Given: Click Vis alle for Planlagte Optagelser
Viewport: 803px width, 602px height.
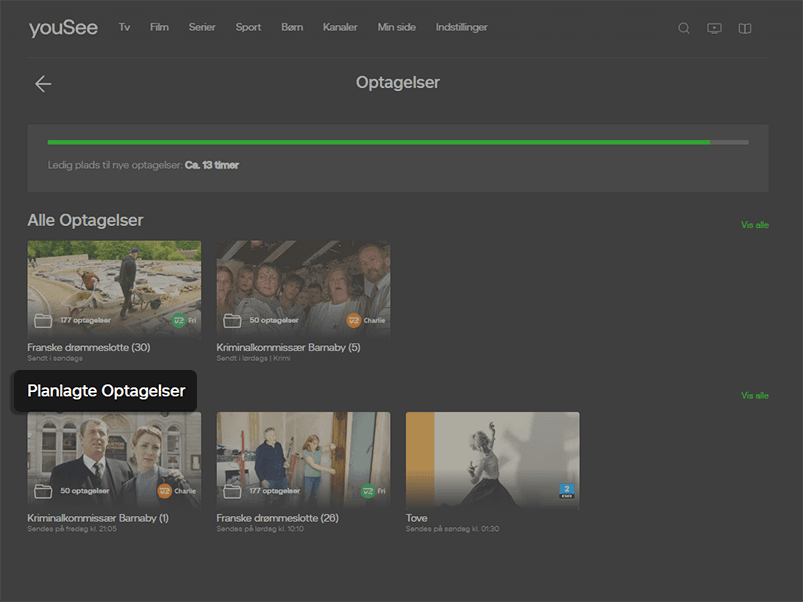Looking at the screenshot, I should [x=754, y=396].
